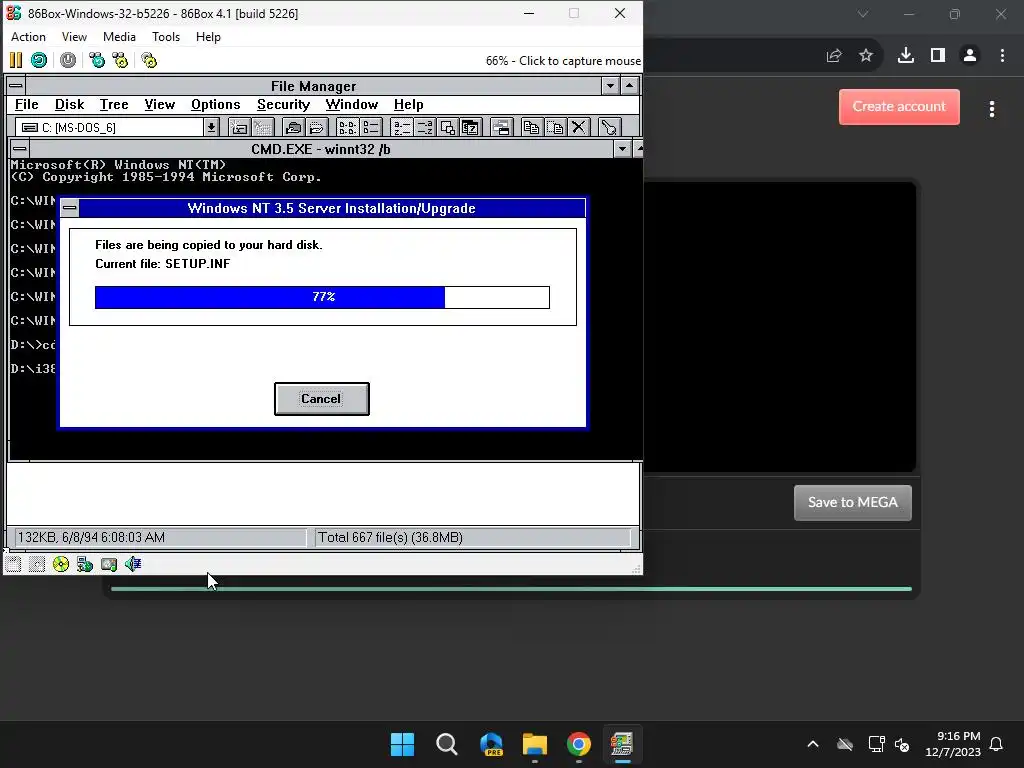Open New Window toolbar icon in File Manager
This screenshot has width=1024, height=768.
click(502, 127)
